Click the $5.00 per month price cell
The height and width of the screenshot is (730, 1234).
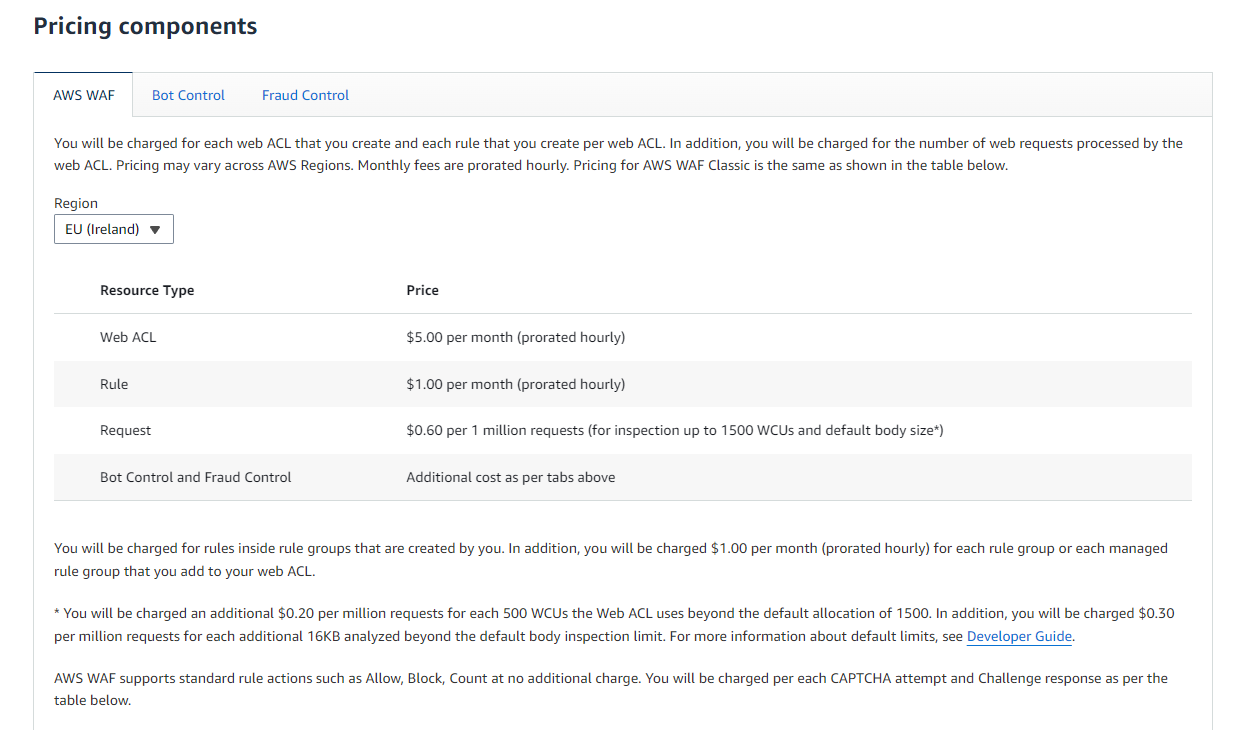coord(515,337)
